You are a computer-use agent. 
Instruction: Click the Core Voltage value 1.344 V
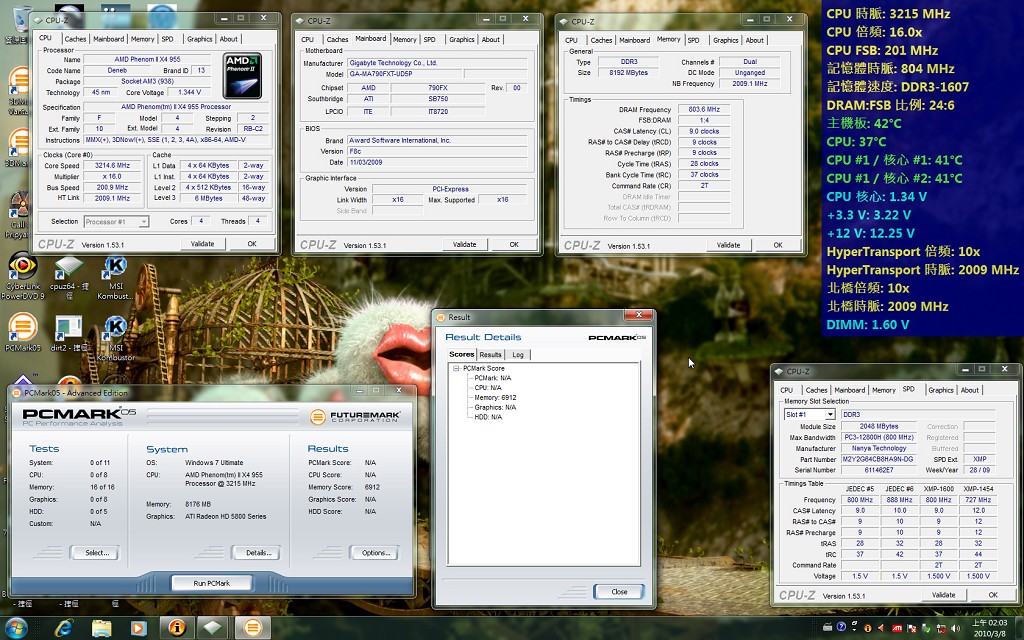189,93
